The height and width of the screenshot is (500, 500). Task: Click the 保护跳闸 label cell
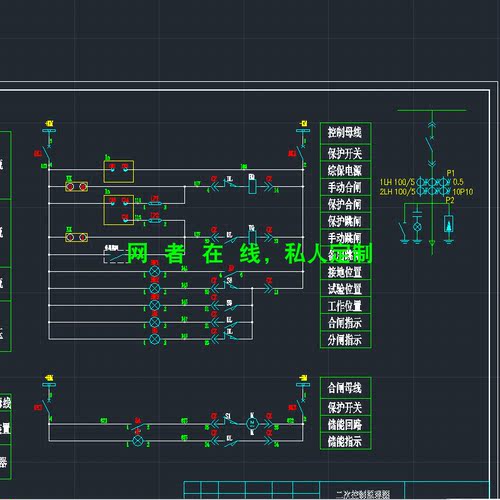(x=346, y=221)
